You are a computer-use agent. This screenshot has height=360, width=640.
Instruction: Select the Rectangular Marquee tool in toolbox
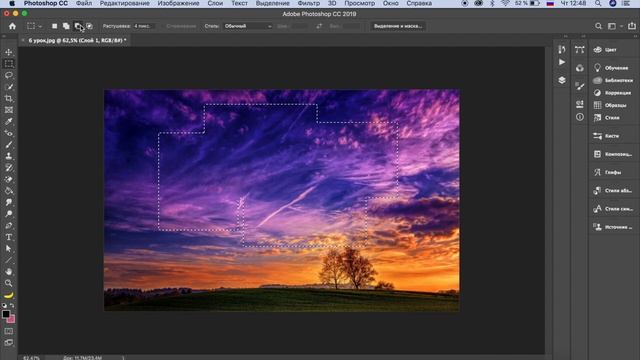tap(9, 64)
